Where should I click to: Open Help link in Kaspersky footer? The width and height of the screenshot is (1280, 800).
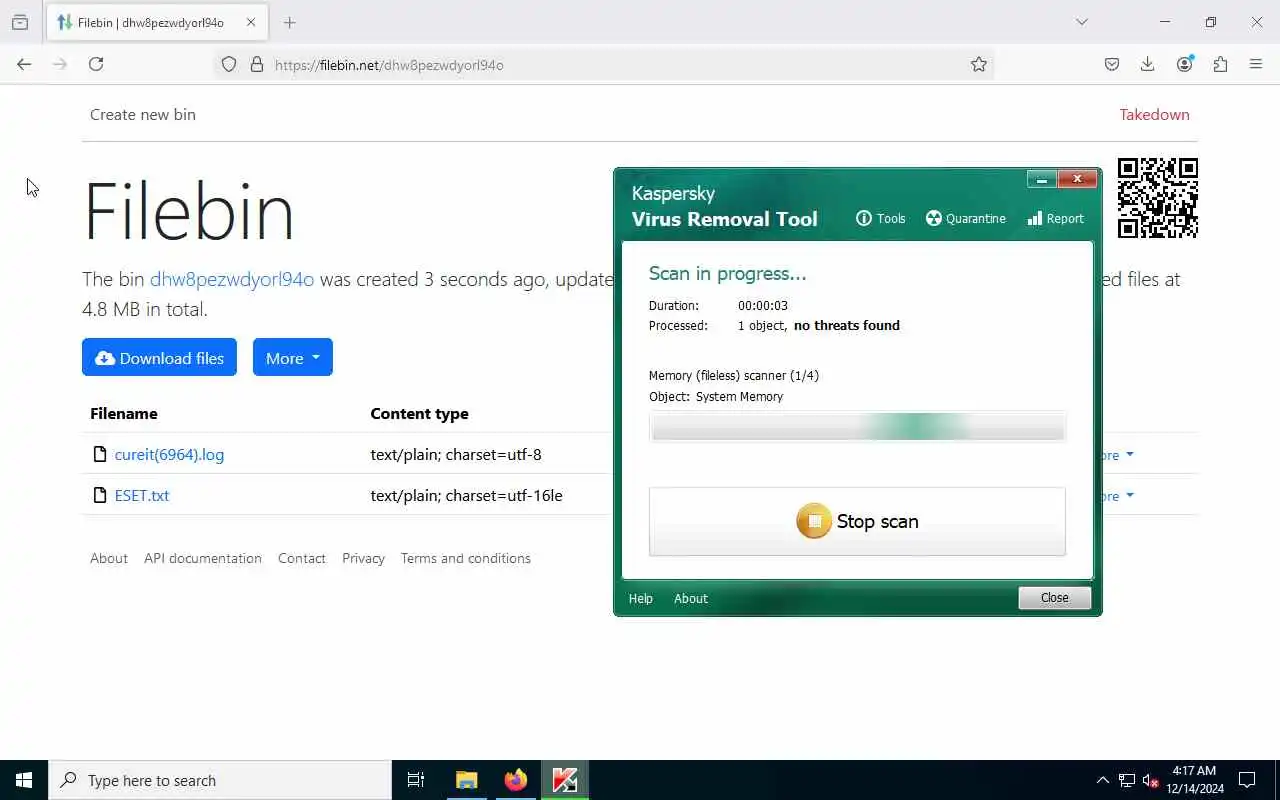coord(640,598)
